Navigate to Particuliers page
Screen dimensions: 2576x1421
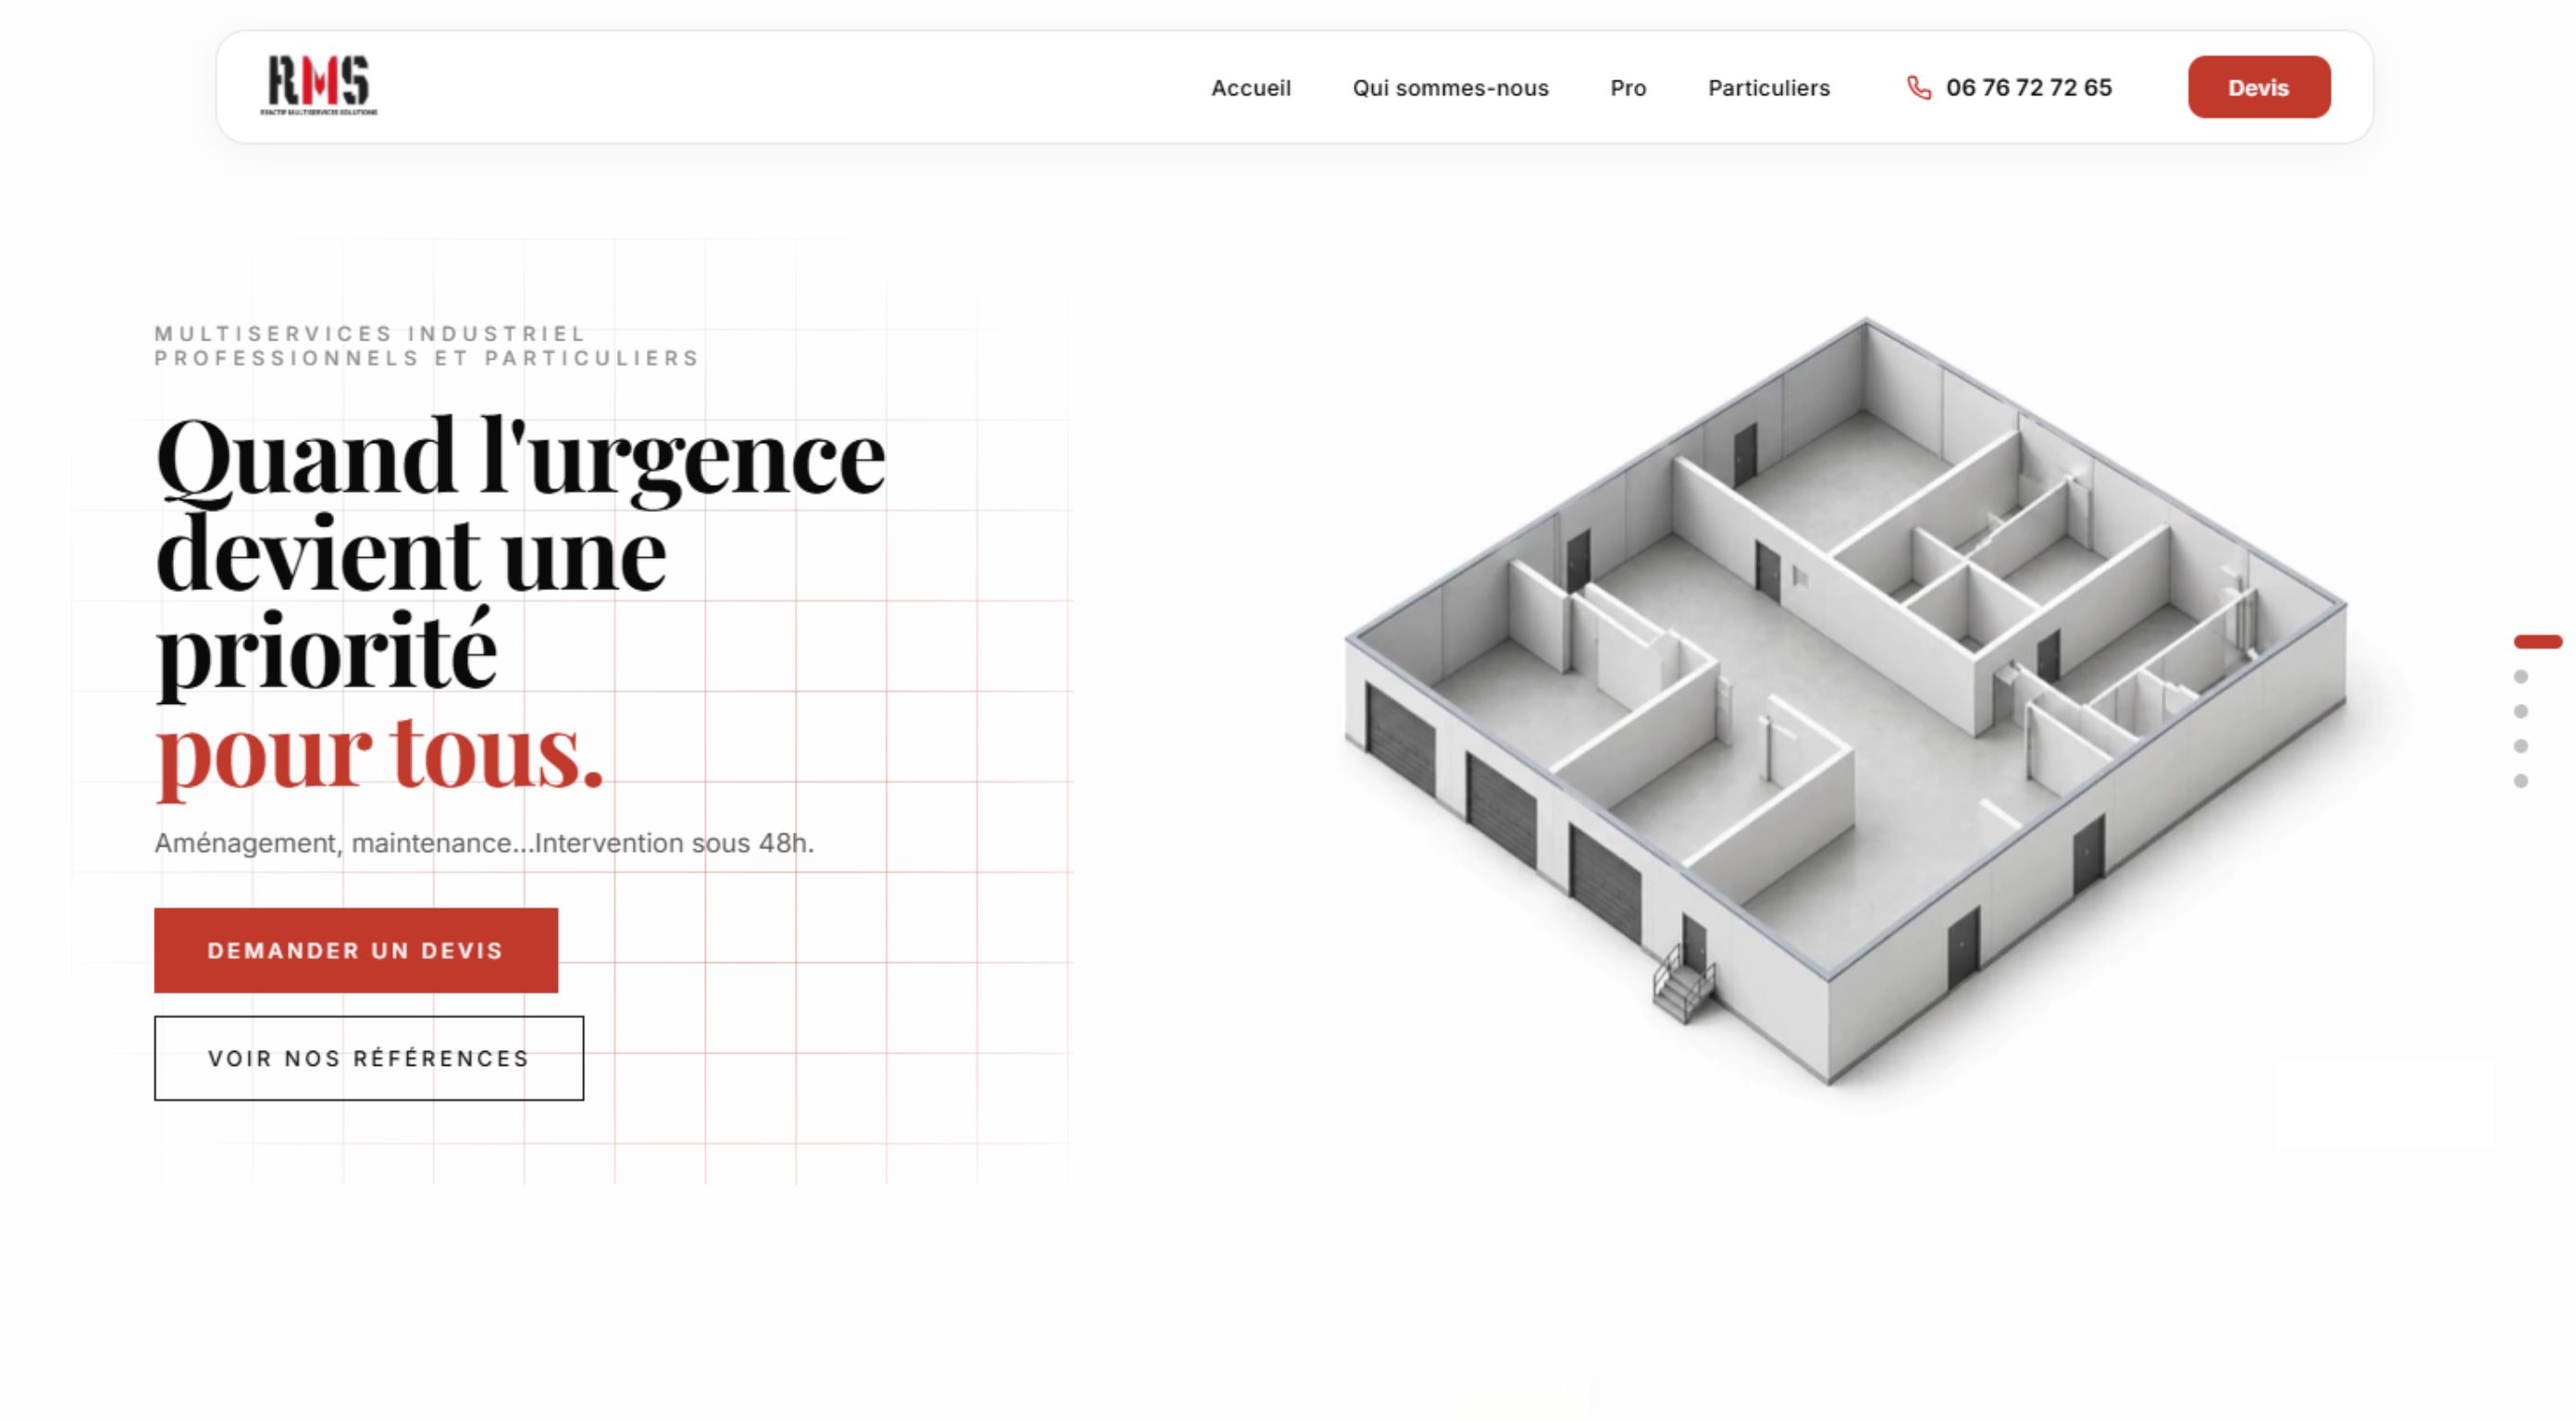pos(1768,88)
